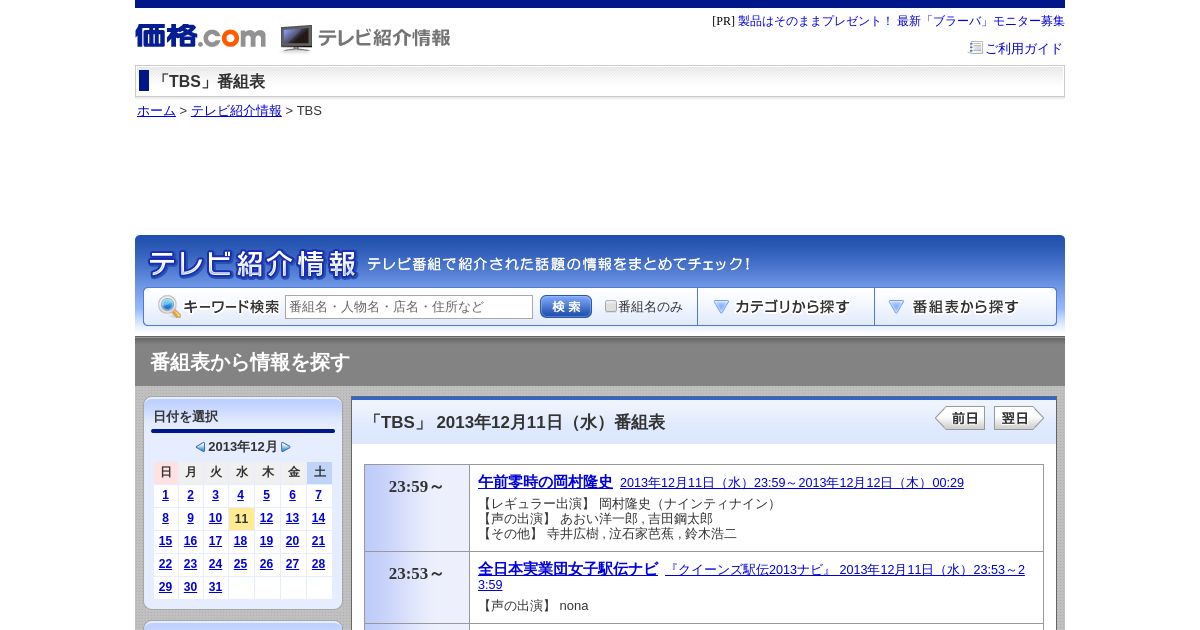Select December 28 in calendar

point(318,564)
